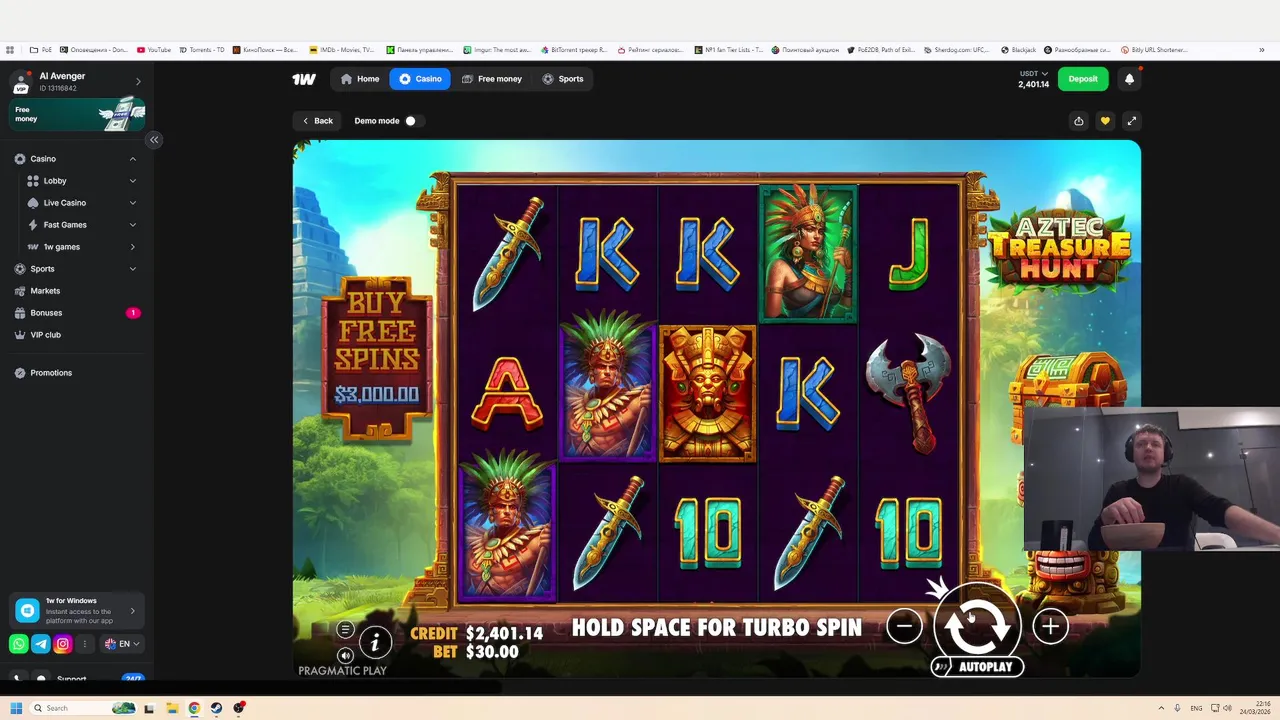Image resolution: width=1280 pixels, height=720 pixels.
Task: Open the slot game hamburger menu icon
Action: (x=345, y=630)
